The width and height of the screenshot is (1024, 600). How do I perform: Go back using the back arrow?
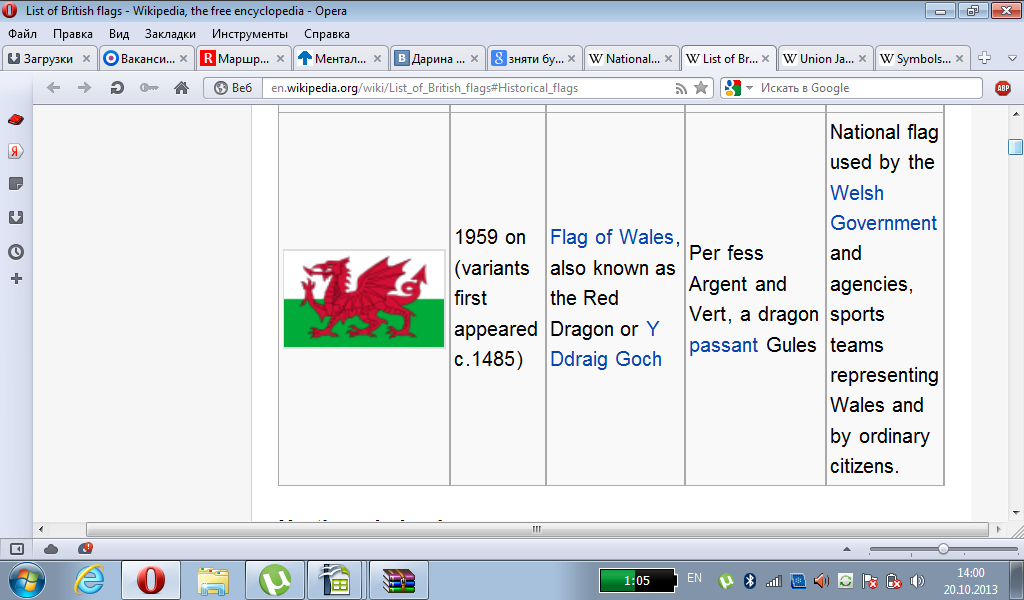coord(54,87)
